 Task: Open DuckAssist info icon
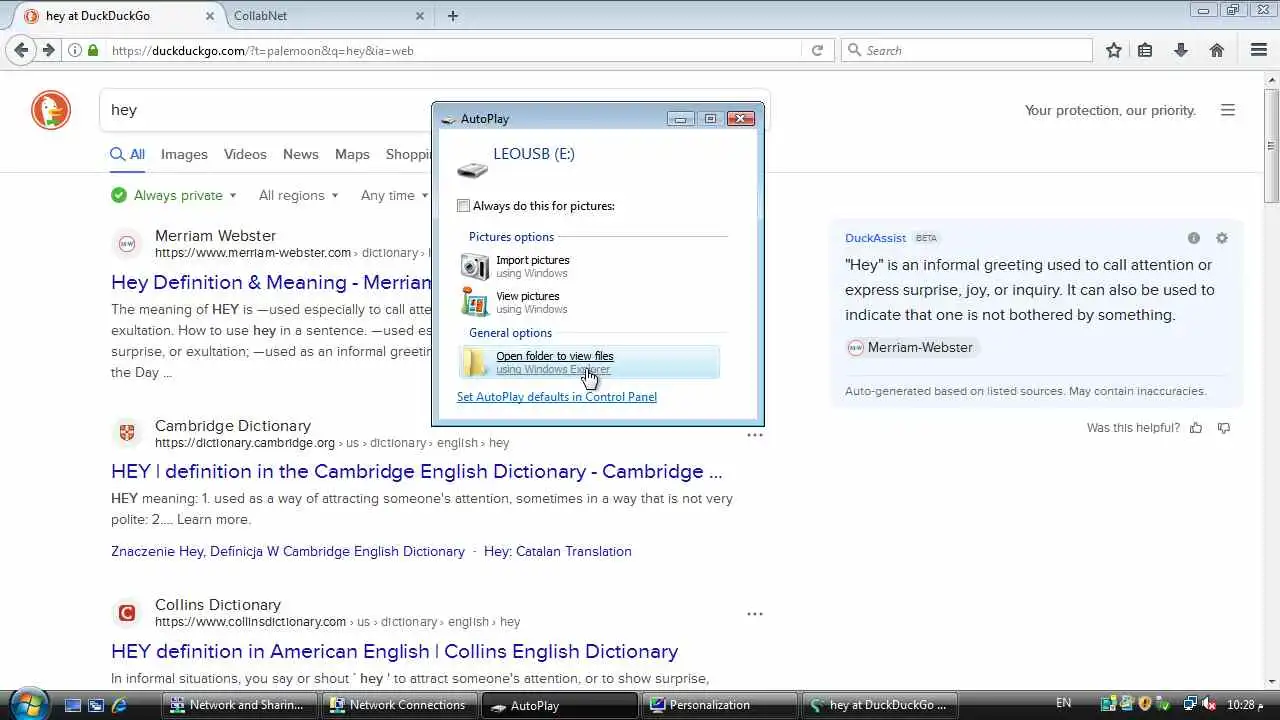[x=1193, y=238]
